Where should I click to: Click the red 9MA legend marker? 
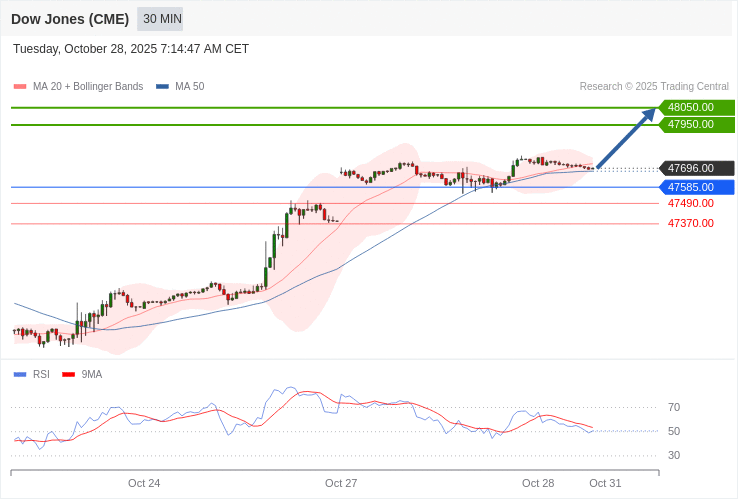pos(68,375)
